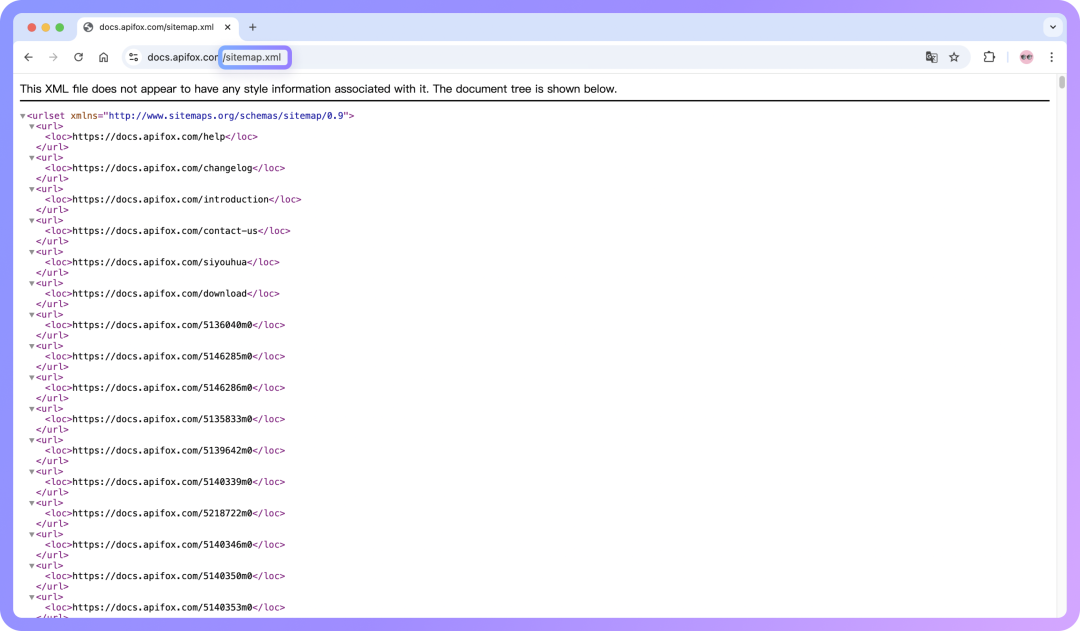Click the https://docs.apifox.com/changelog loc text
This screenshot has width=1080, height=631.
pos(163,168)
